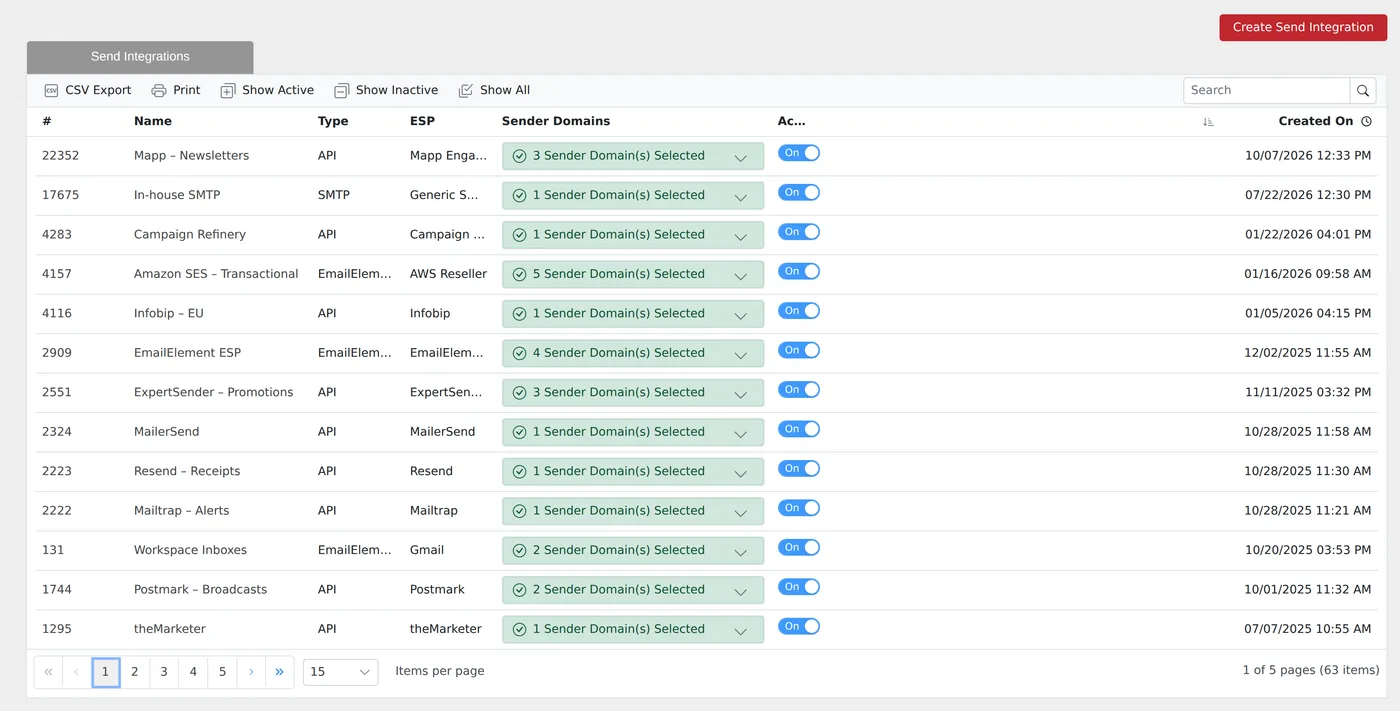This screenshot has width=1400, height=711.
Task: Click the Print icon
Action: pos(159,90)
